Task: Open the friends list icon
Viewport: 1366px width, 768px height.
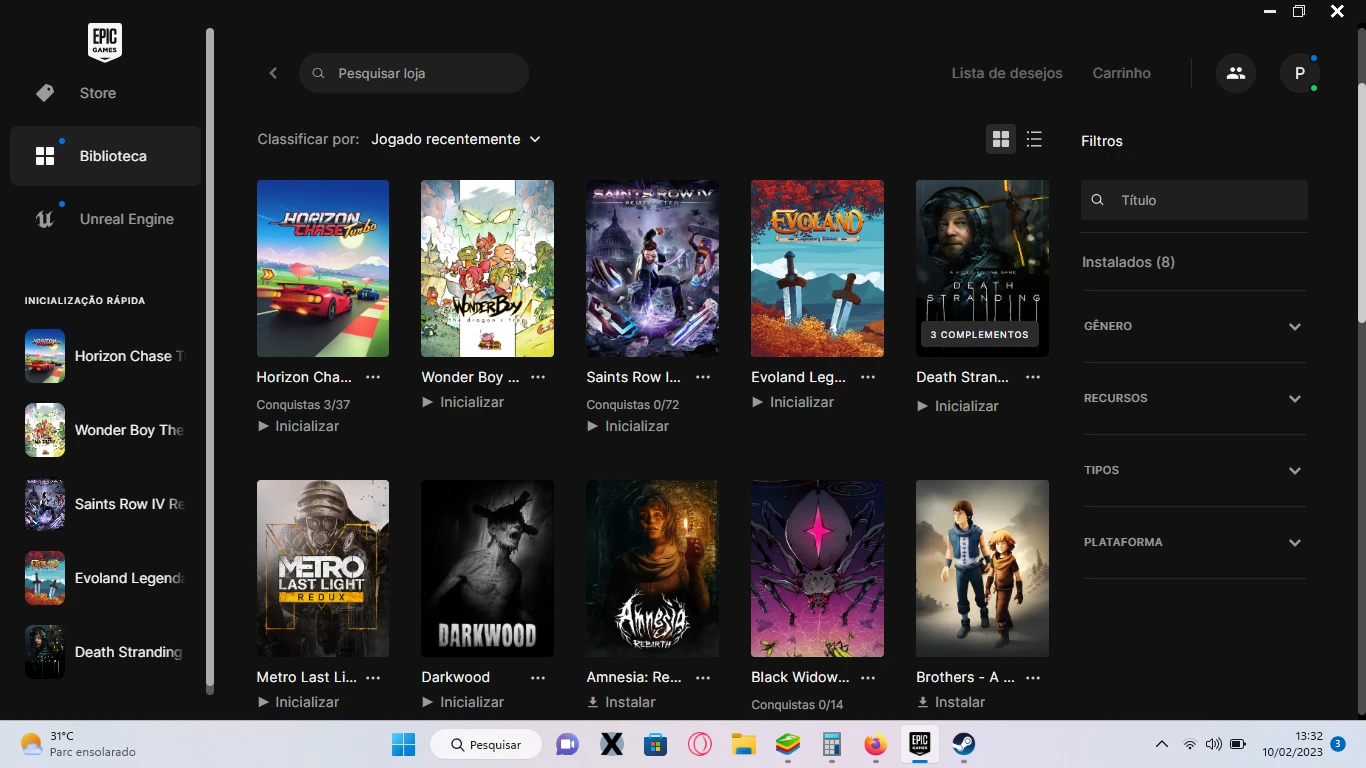Action: (x=1236, y=73)
